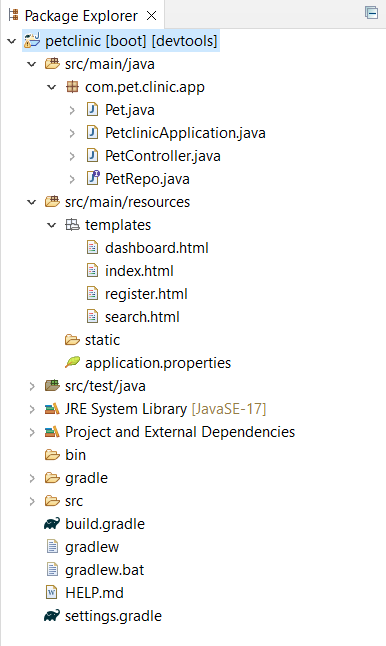Viewport: 386px width, 646px height.
Task: Expand the JRE System Library node
Action: point(32,410)
